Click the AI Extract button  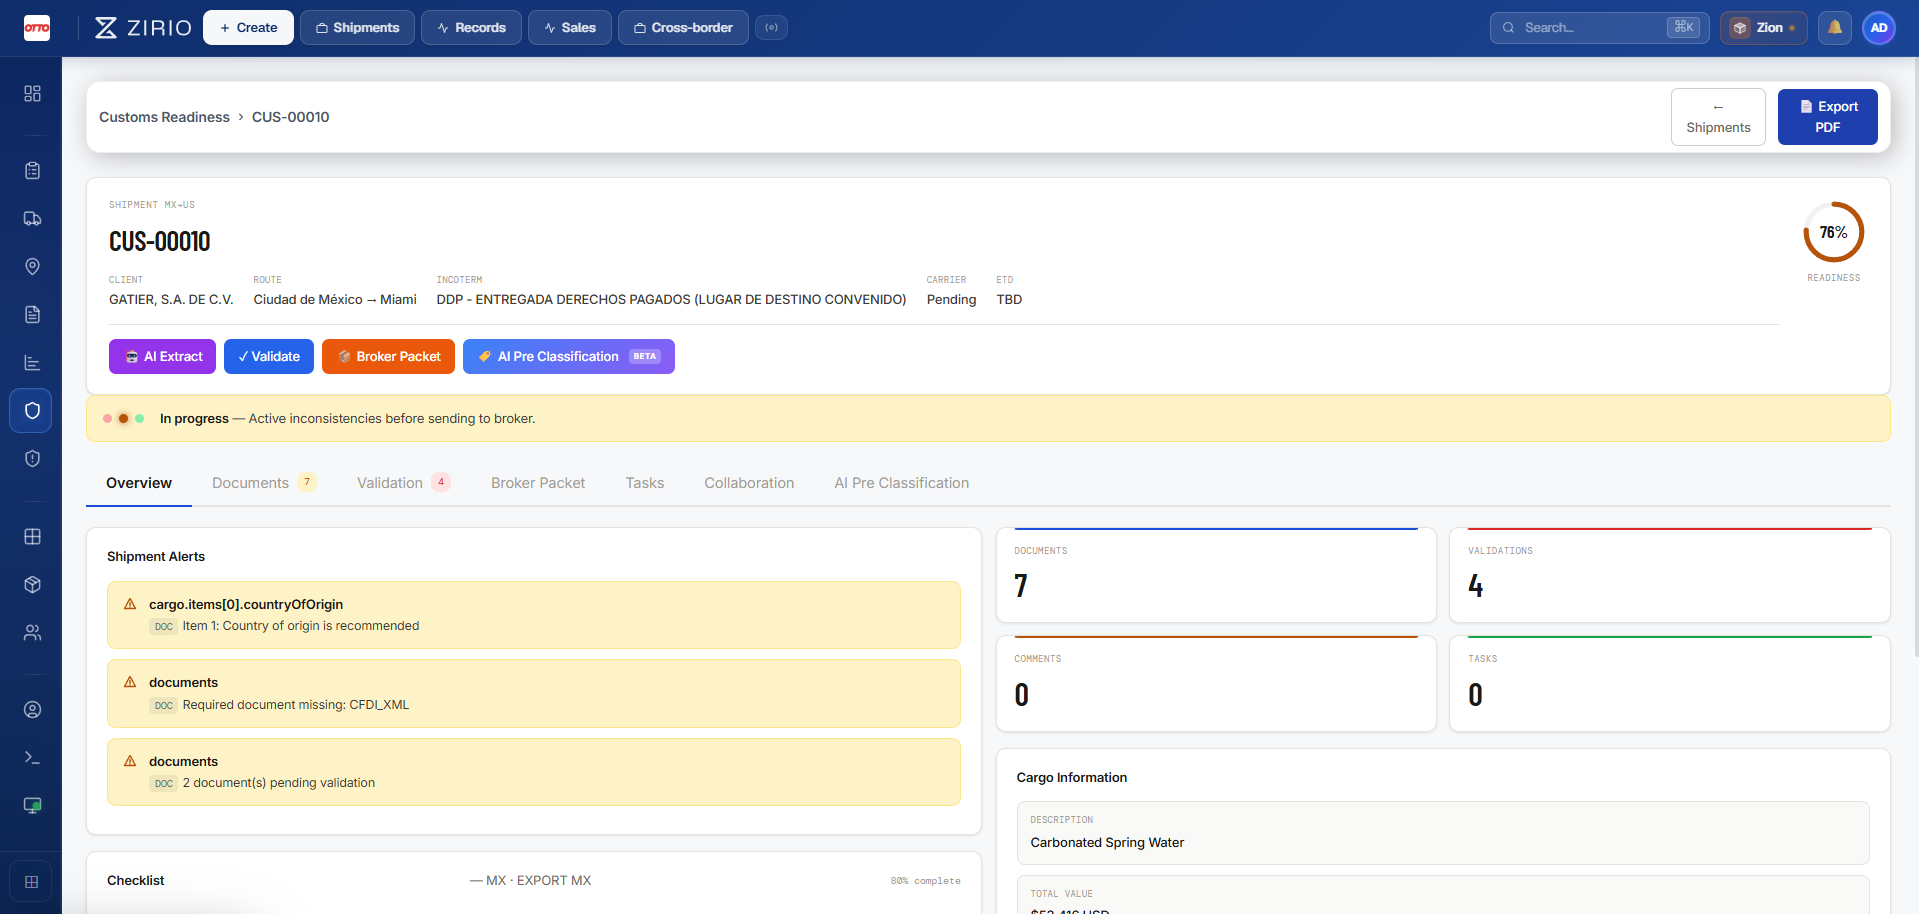click(162, 357)
